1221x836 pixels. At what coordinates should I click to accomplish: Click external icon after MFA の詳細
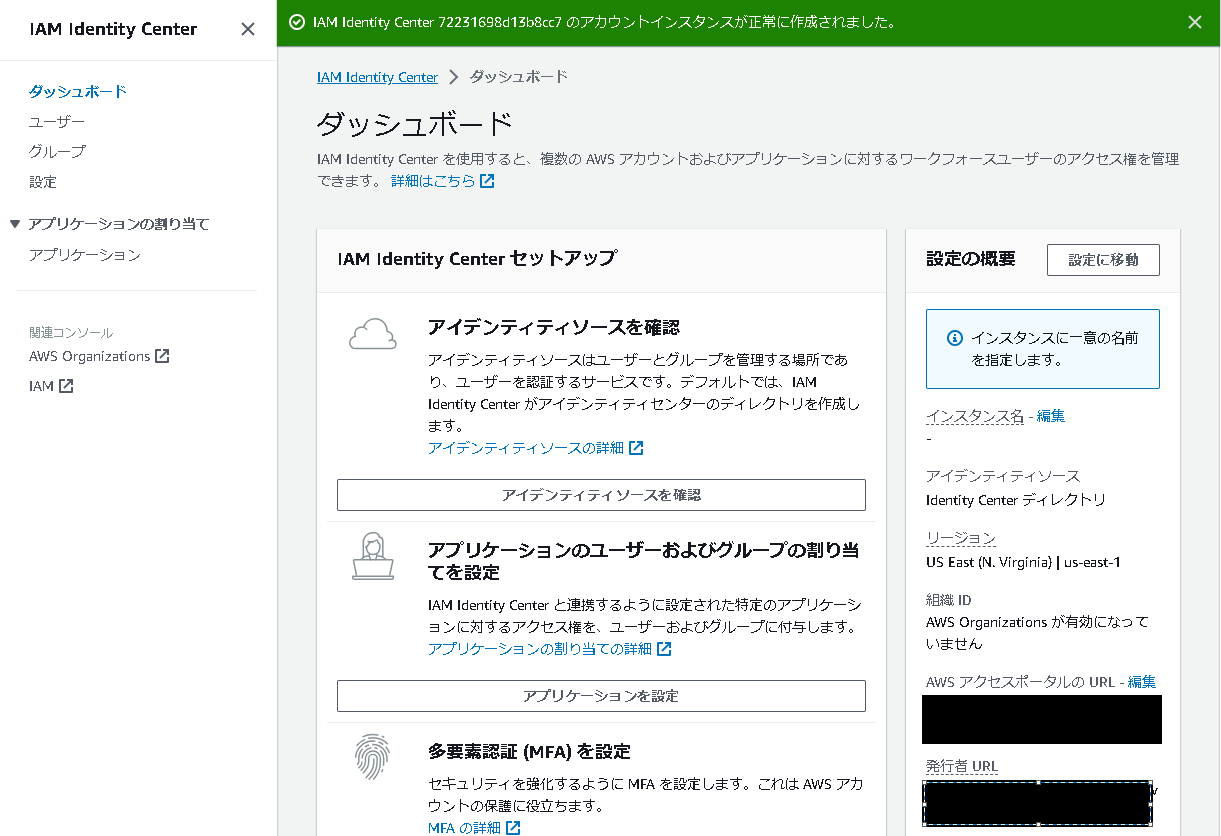513,828
